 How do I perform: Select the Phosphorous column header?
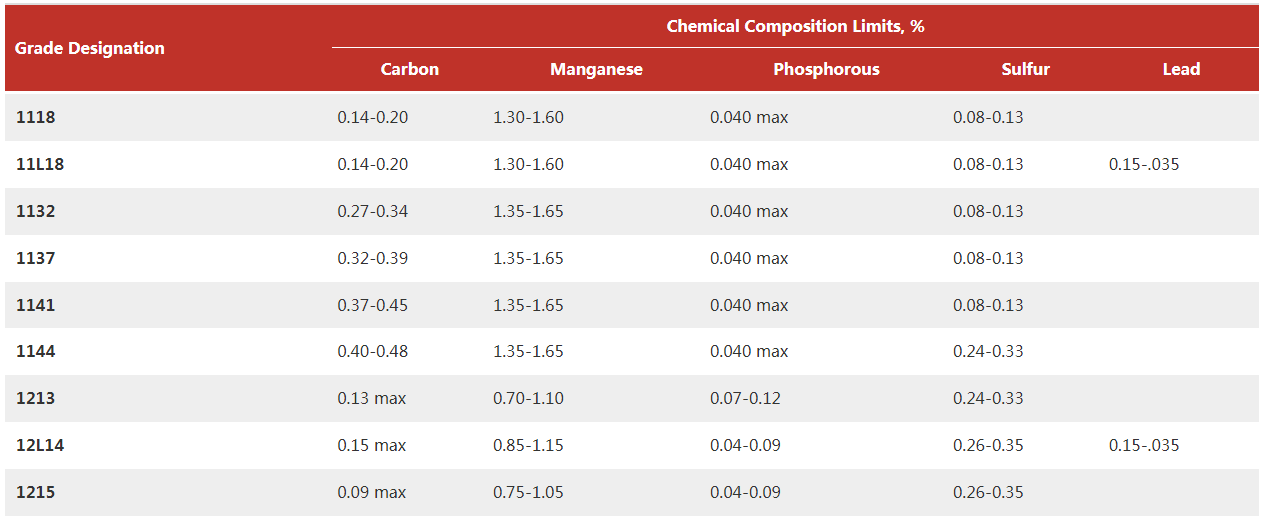point(826,69)
